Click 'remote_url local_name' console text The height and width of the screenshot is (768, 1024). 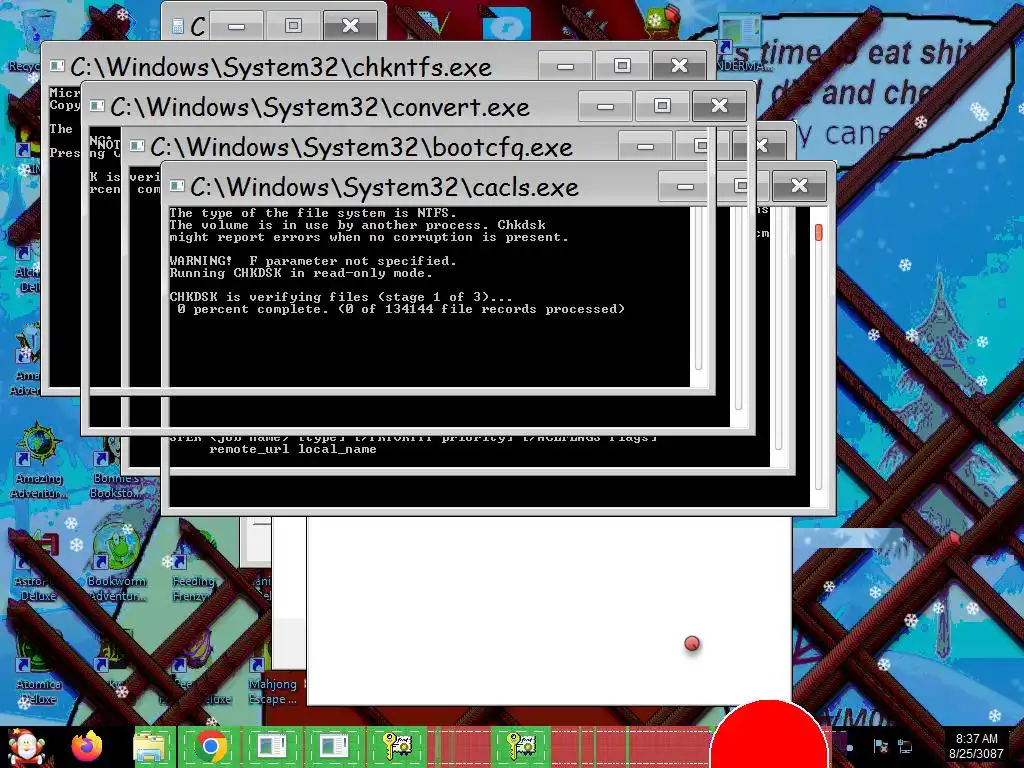293,449
